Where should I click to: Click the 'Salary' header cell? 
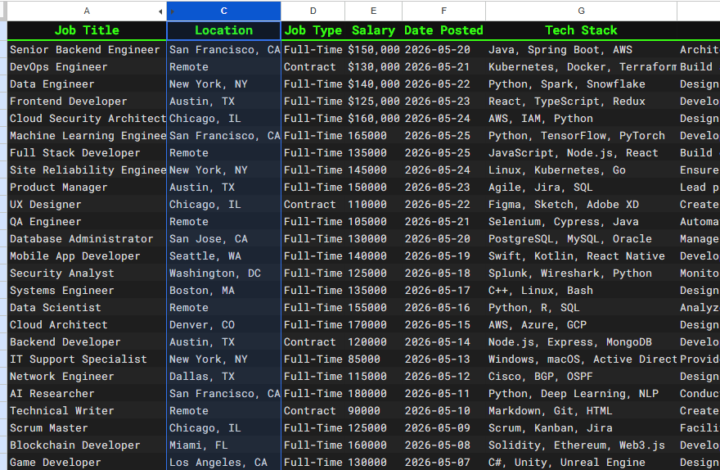click(x=373, y=31)
